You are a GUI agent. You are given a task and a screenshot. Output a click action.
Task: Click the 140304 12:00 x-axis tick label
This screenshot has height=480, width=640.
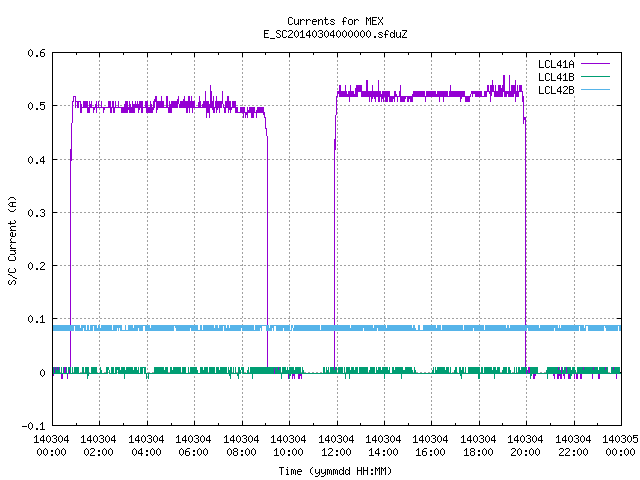(336, 446)
